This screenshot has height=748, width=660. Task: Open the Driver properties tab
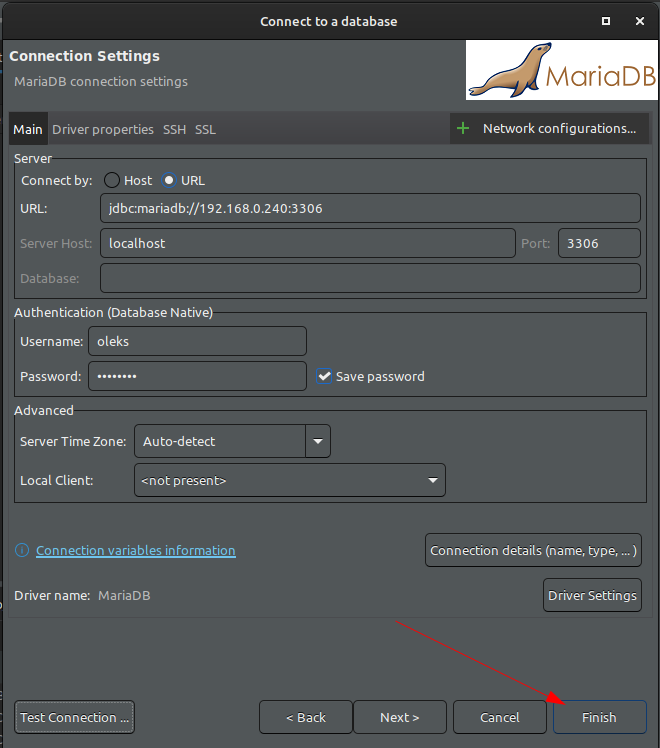tap(103, 129)
